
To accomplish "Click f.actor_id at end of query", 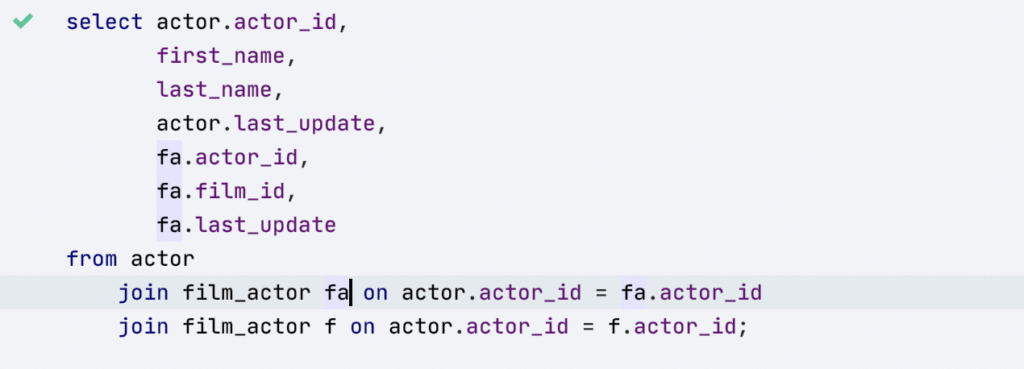I will pos(673,327).
